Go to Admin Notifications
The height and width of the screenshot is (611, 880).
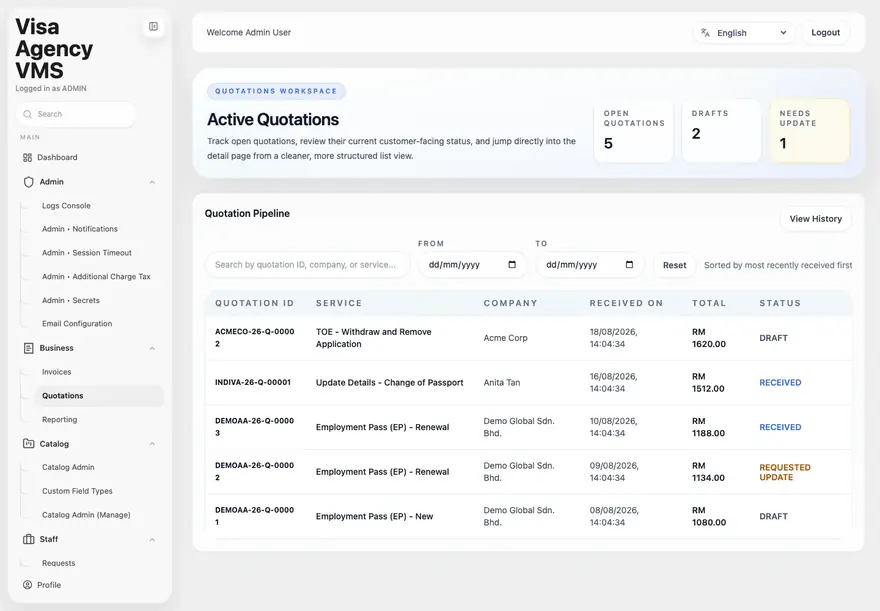tap(80, 229)
